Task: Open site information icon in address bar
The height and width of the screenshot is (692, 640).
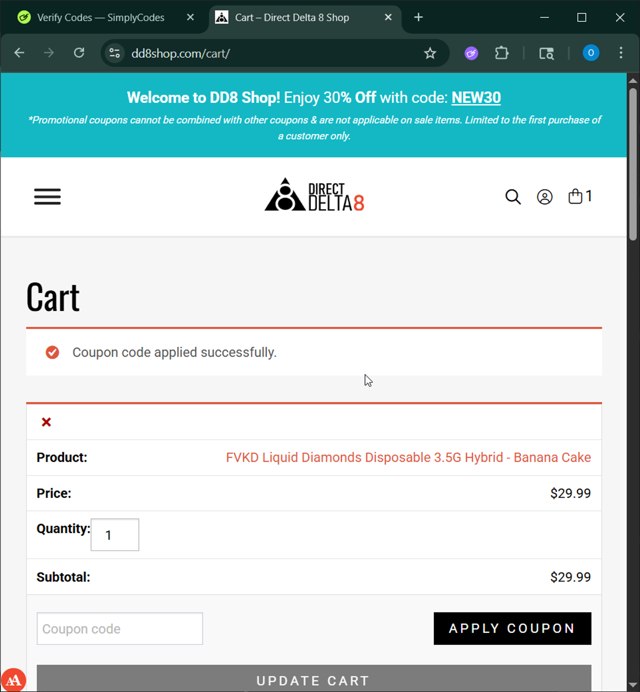Action: (x=114, y=53)
